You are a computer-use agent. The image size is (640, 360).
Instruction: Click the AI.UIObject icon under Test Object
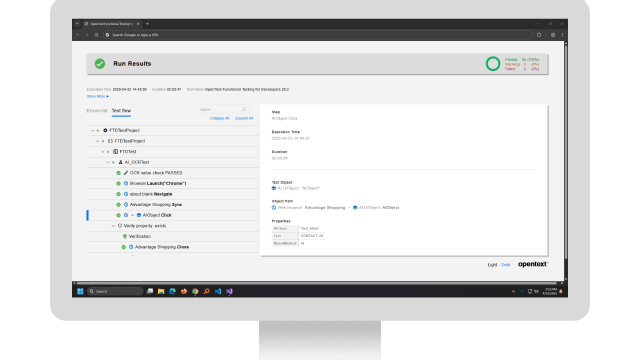[273, 188]
